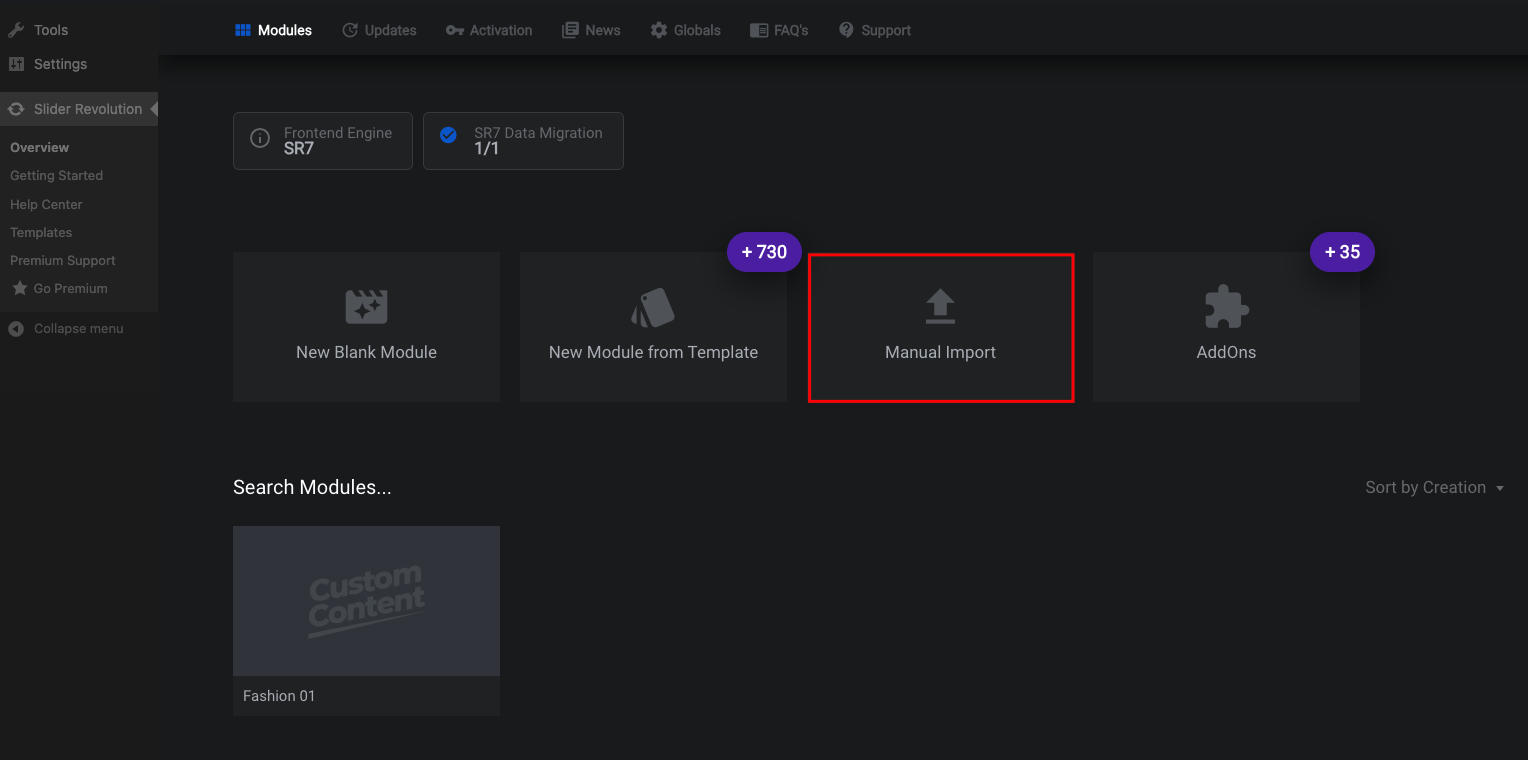Click the sparkle clapperboard New Blank Module icon

(x=366, y=306)
